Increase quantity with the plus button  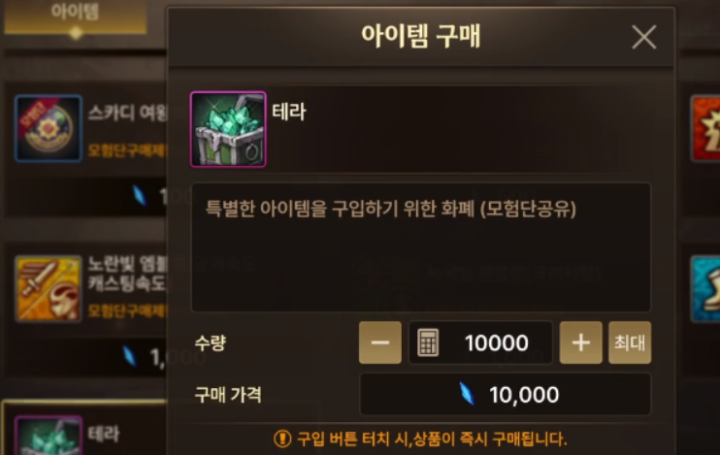(x=581, y=343)
